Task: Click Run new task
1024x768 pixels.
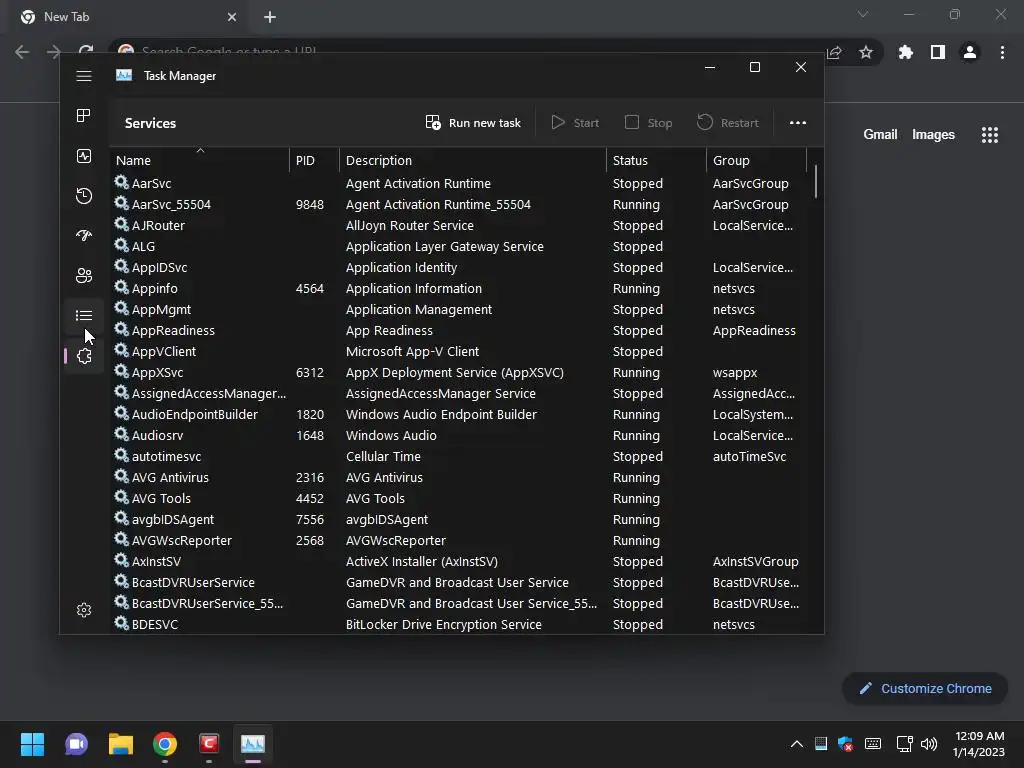Action: (x=473, y=123)
